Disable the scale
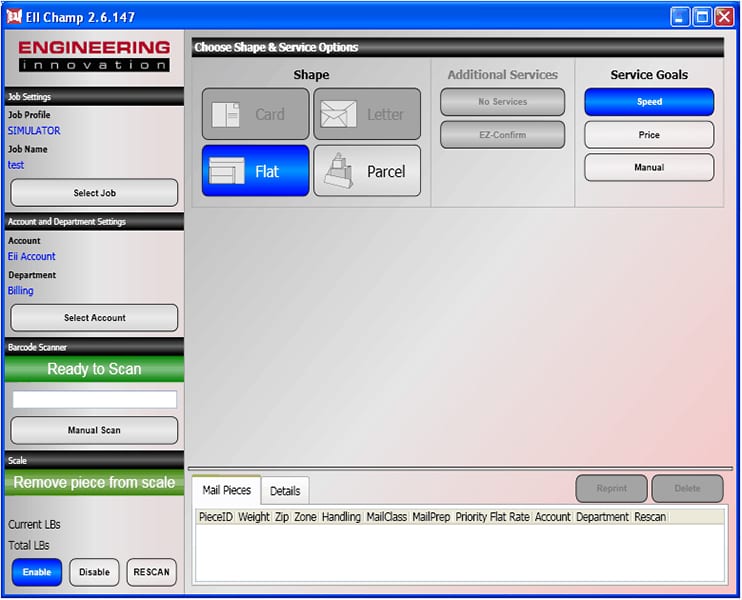 [94, 572]
